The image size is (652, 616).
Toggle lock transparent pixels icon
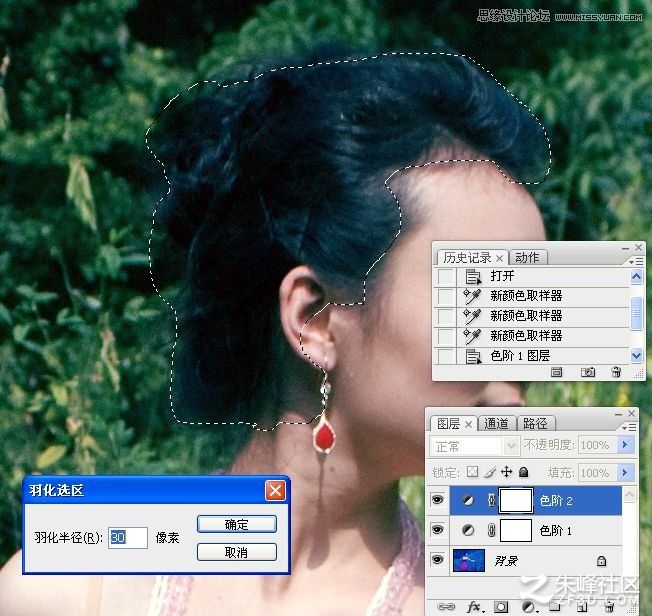pos(472,472)
